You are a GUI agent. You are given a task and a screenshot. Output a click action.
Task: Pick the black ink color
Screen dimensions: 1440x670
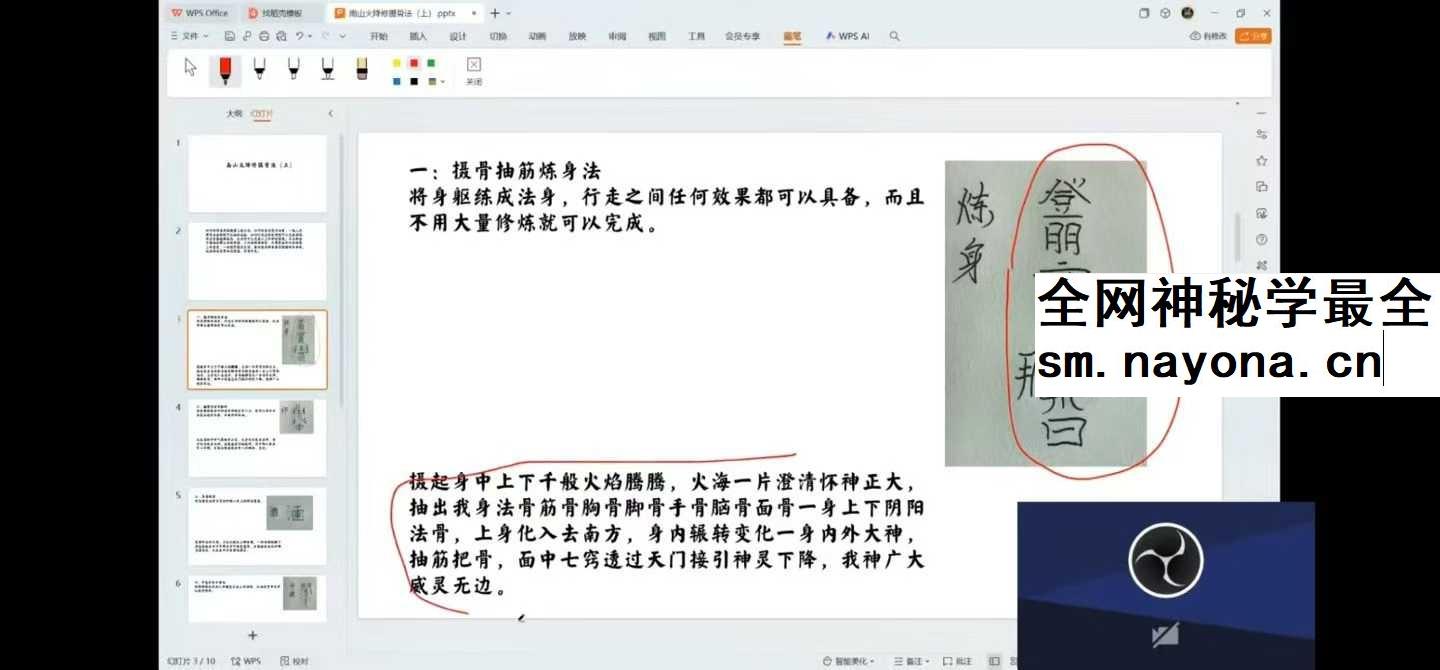(x=414, y=81)
